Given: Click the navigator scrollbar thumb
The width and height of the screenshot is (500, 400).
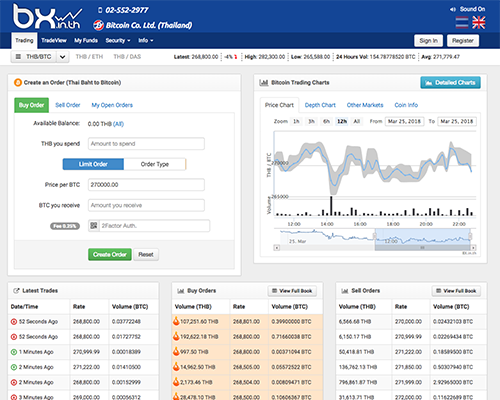Looking at the screenshot, I should (x=422, y=248).
